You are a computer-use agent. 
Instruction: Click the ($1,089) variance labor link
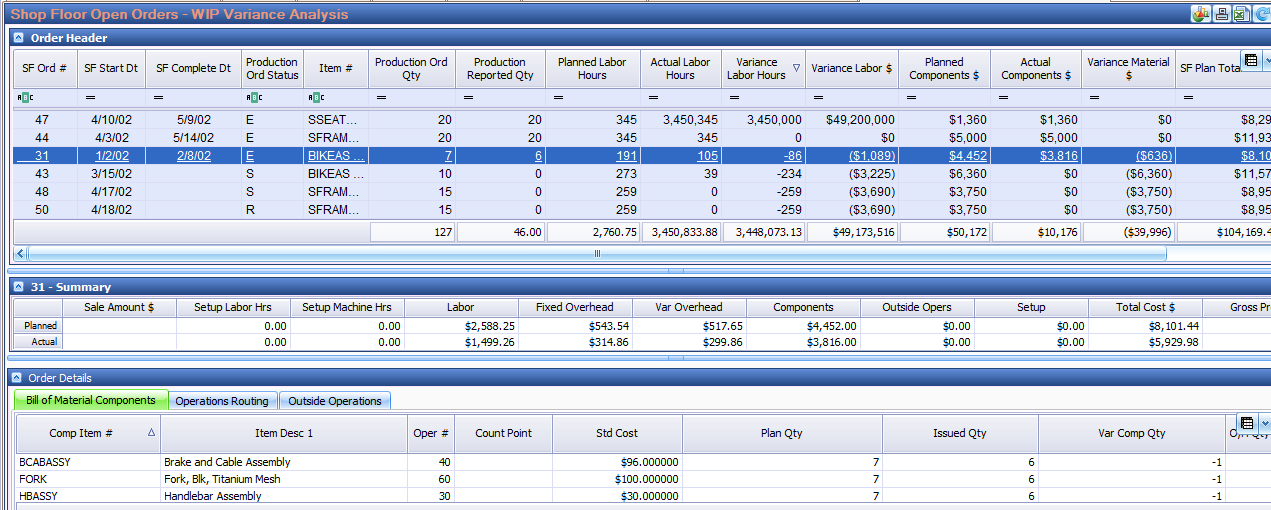point(871,156)
